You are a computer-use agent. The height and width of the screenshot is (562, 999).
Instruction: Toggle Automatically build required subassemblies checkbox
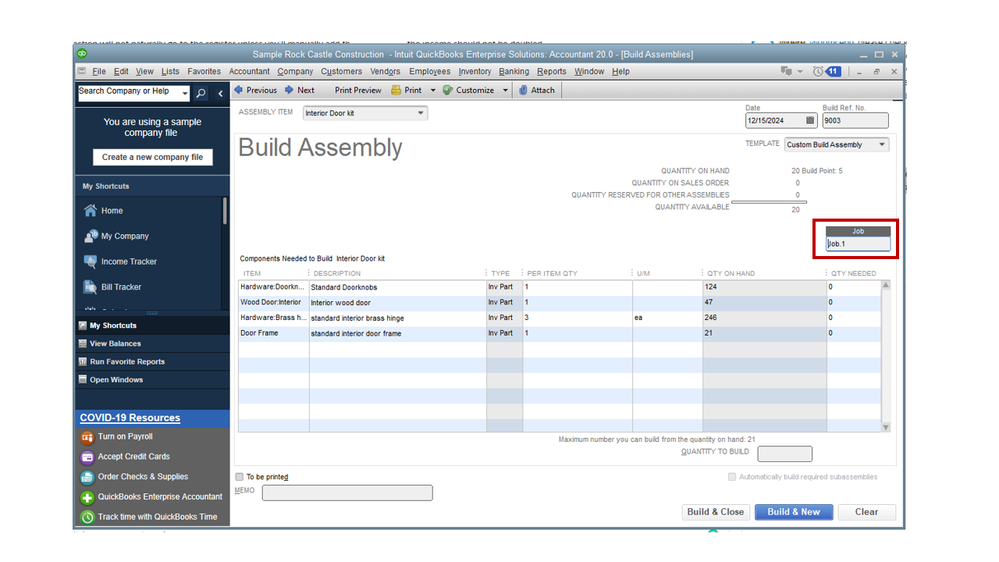(x=732, y=477)
